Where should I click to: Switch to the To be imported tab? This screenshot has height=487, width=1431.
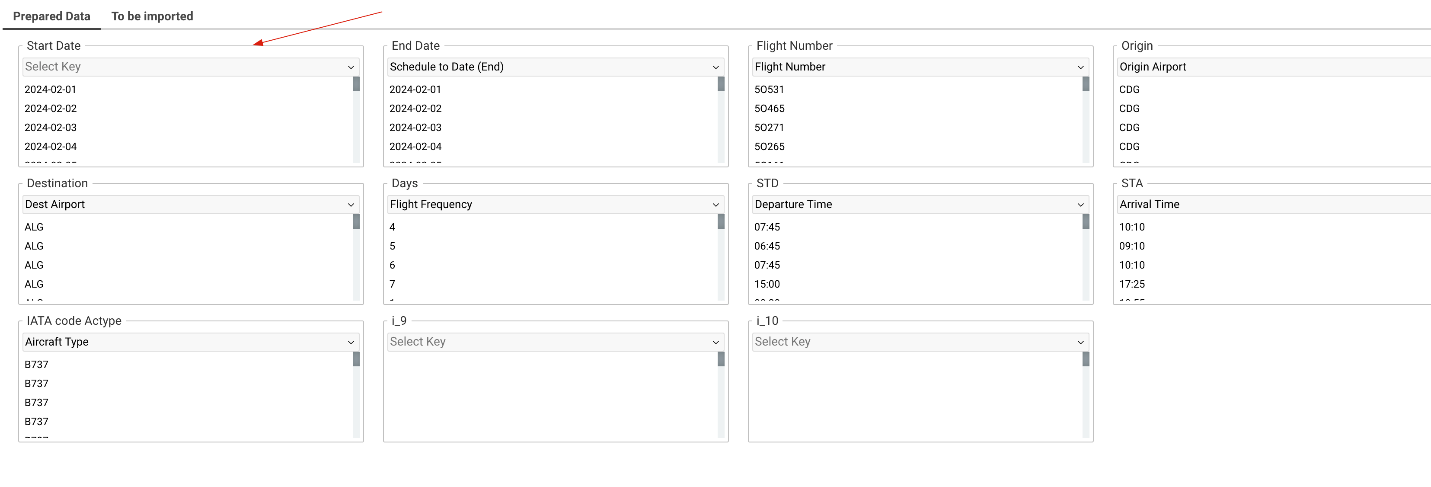click(152, 16)
